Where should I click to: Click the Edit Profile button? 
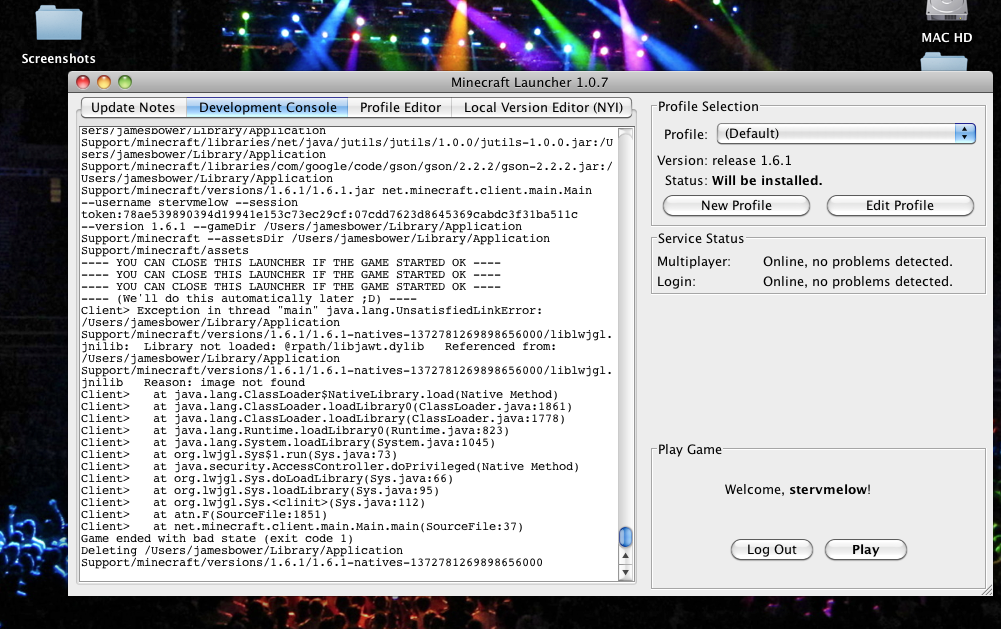coord(899,205)
